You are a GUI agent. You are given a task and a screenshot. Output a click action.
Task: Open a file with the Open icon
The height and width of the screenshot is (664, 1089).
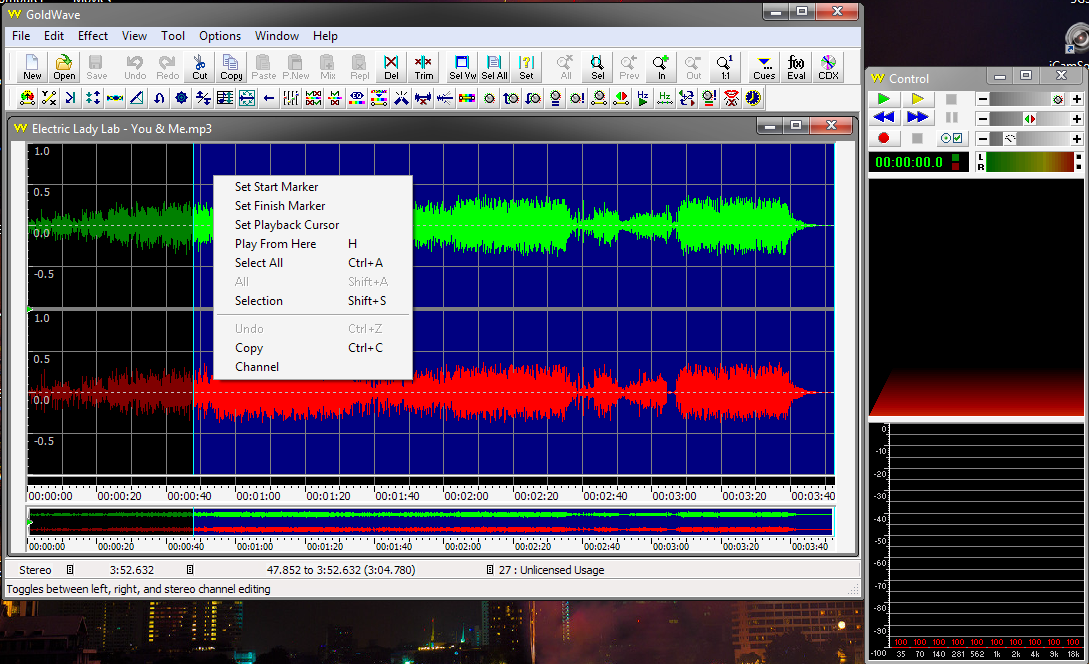pos(64,67)
